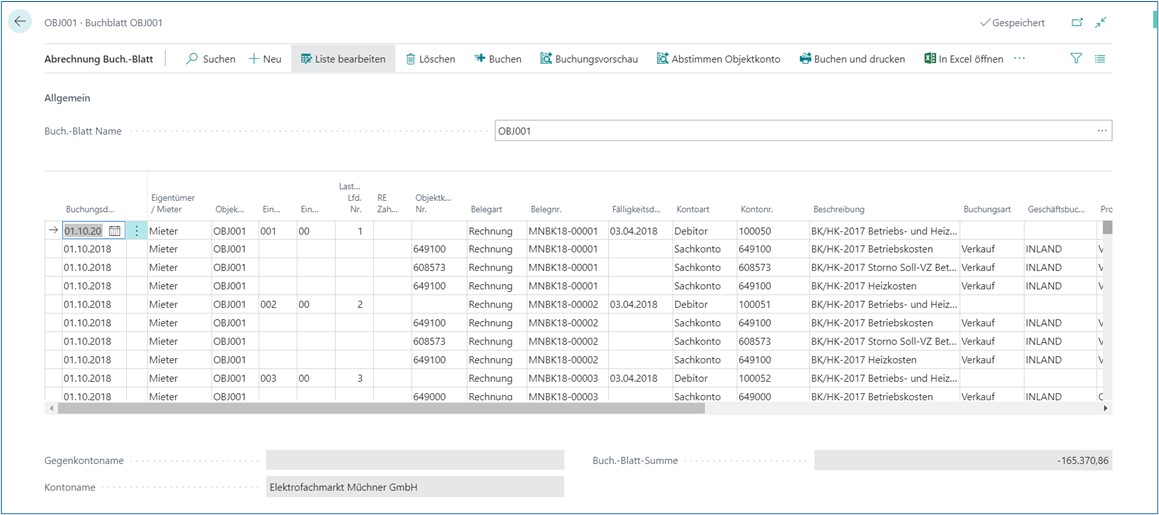
Task: Open Buchungsvorschau posting preview
Action: pos(588,59)
